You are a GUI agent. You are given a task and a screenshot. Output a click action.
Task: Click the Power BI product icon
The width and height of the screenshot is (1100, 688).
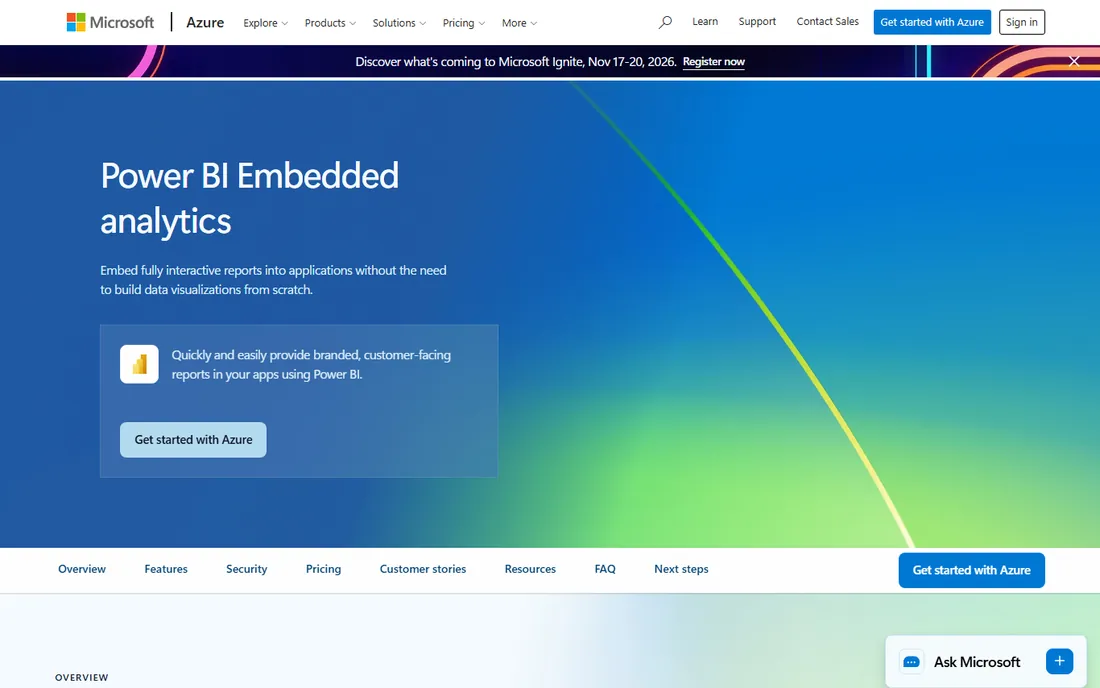(x=139, y=364)
